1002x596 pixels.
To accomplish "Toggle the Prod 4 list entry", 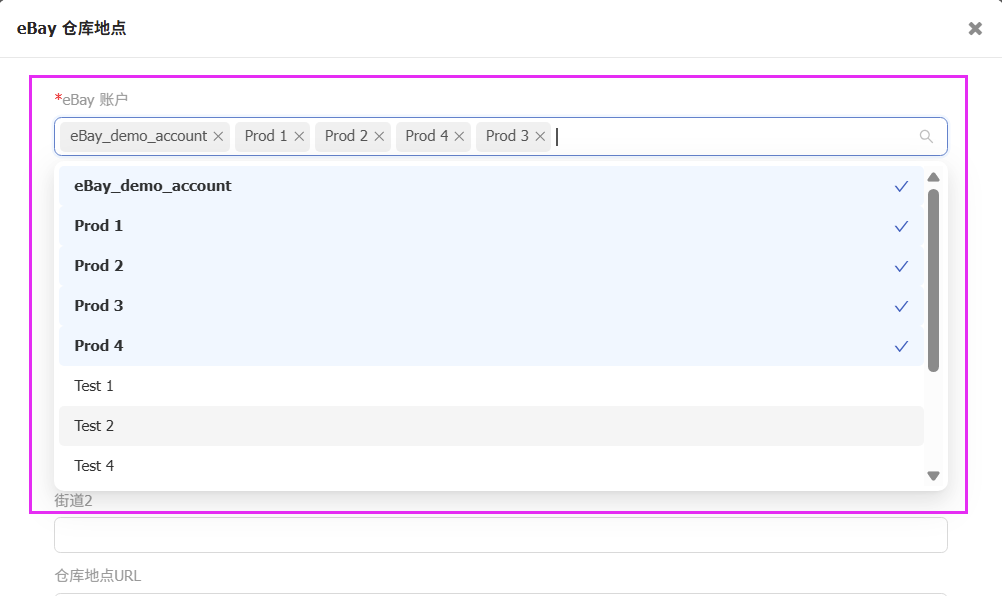I will 490,346.
